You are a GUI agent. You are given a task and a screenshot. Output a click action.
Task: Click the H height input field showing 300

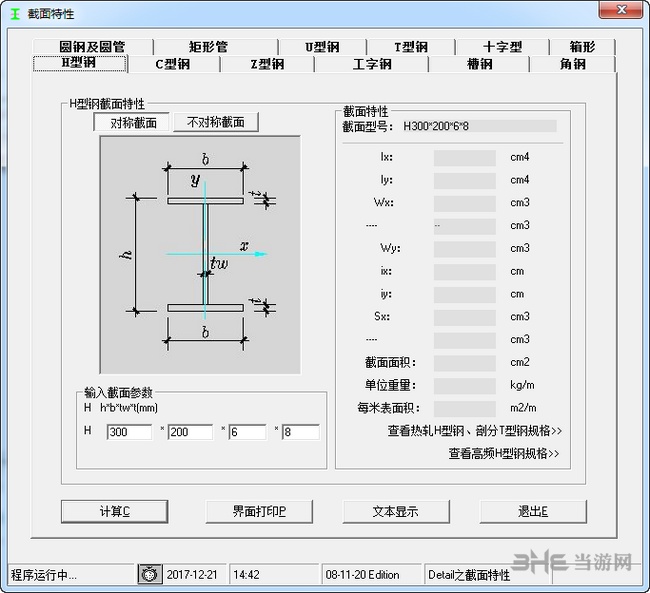tap(129, 432)
